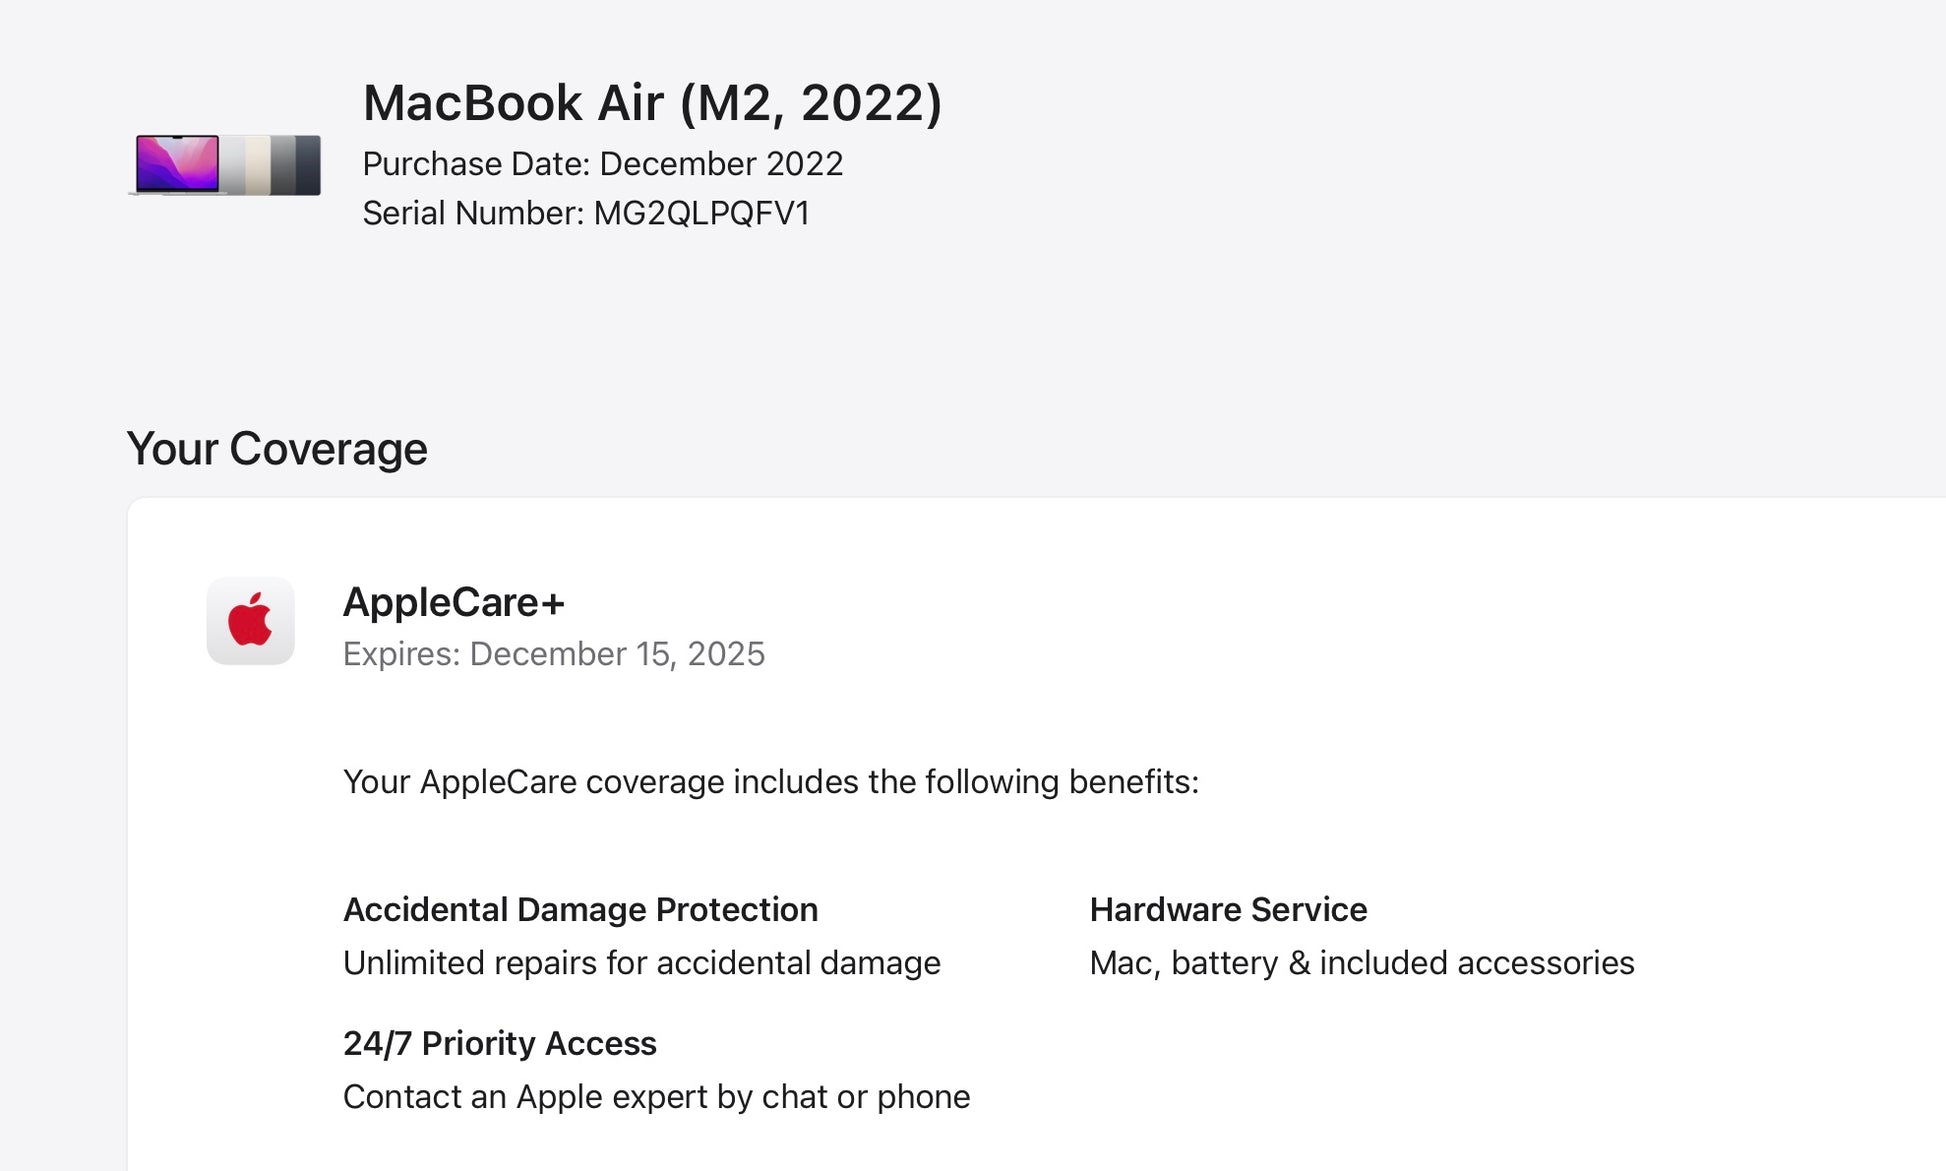This screenshot has width=1946, height=1171.
Task: Select the Accidental Damage Protection heading
Action: (x=580, y=910)
